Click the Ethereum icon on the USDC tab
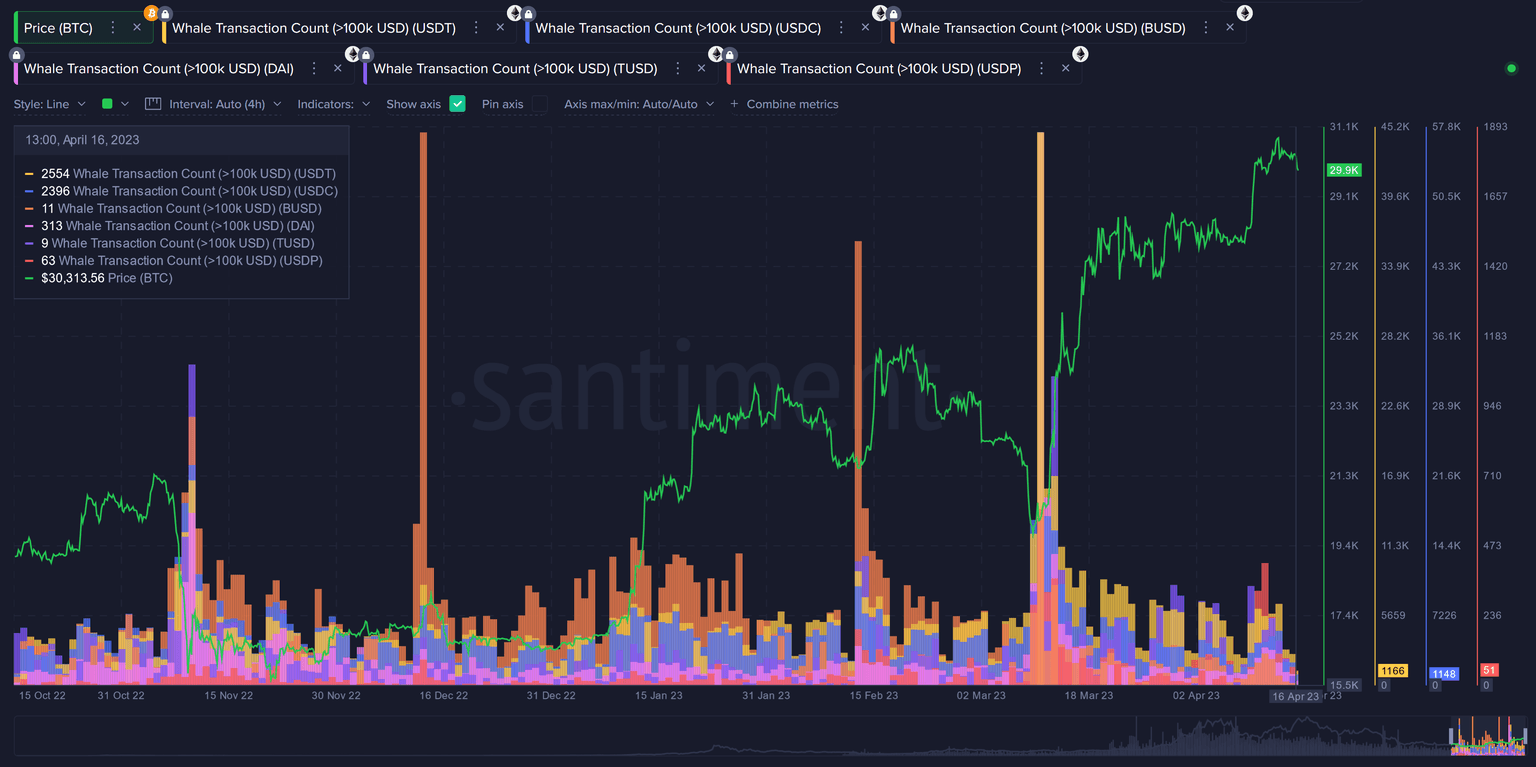1536x767 pixels. (513, 13)
